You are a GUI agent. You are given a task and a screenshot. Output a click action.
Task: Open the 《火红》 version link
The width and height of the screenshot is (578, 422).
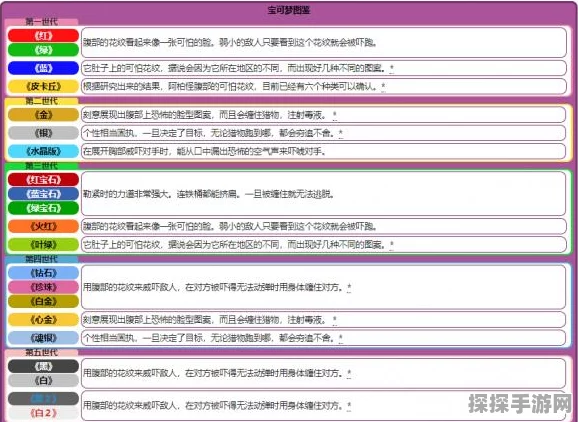43,226
